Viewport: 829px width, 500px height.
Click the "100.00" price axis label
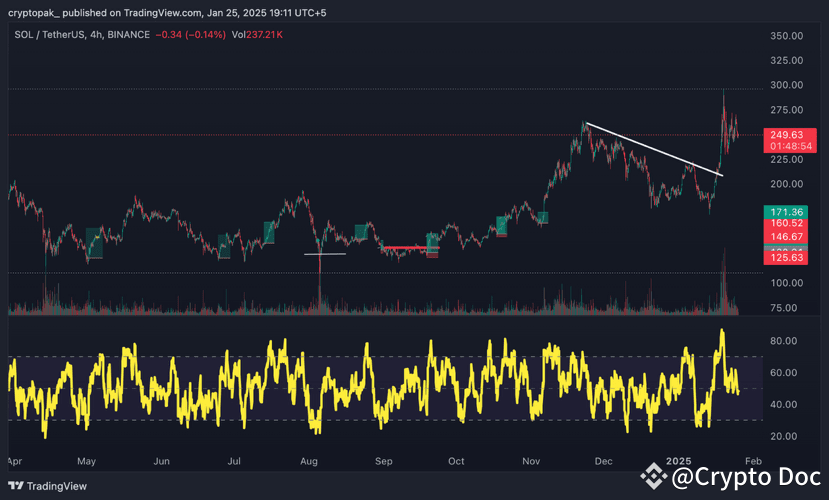click(787, 283)
